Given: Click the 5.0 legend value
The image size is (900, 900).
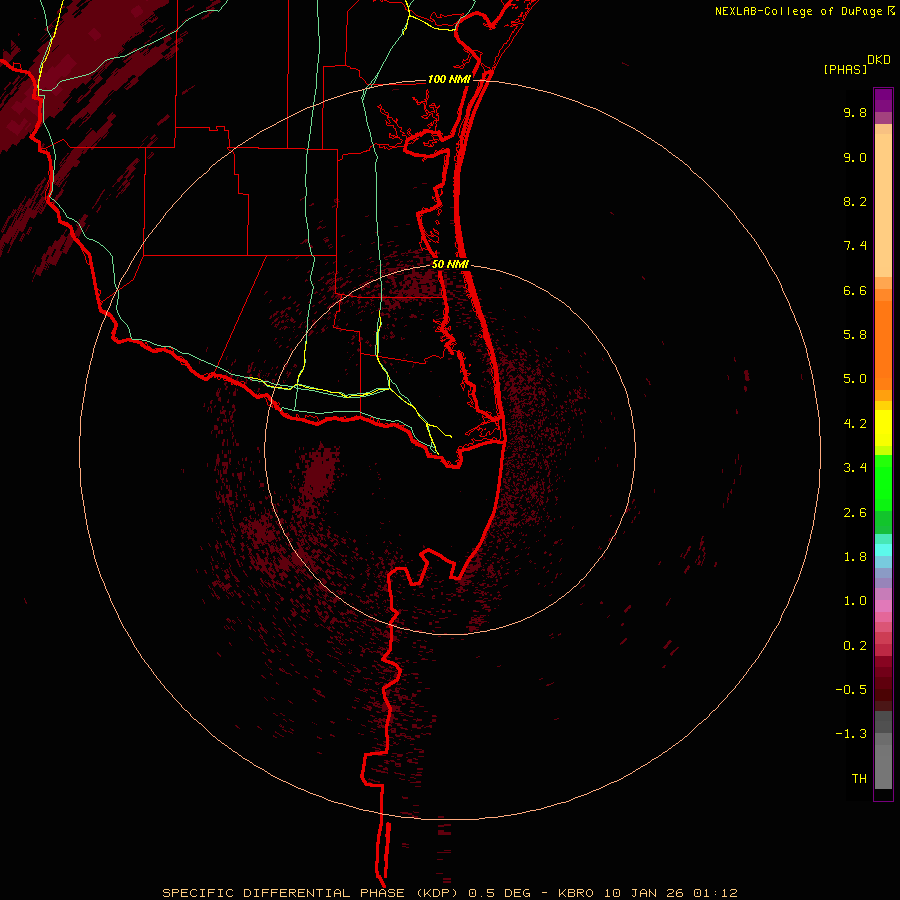Looking at the screenshot, I should pyautogui.click(x=855, y=379).
